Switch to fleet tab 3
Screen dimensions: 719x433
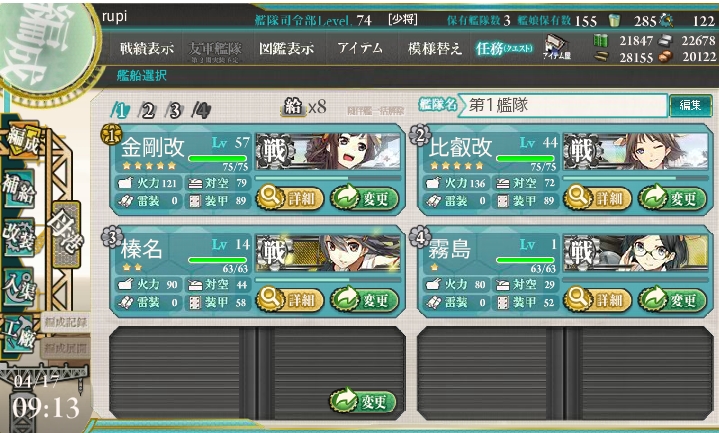(x=174, y=111)
